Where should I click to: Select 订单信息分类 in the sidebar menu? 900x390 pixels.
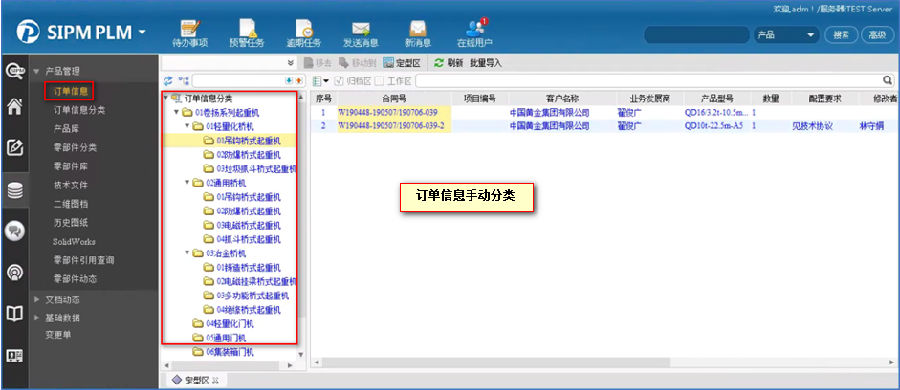[x=79, y=110]
